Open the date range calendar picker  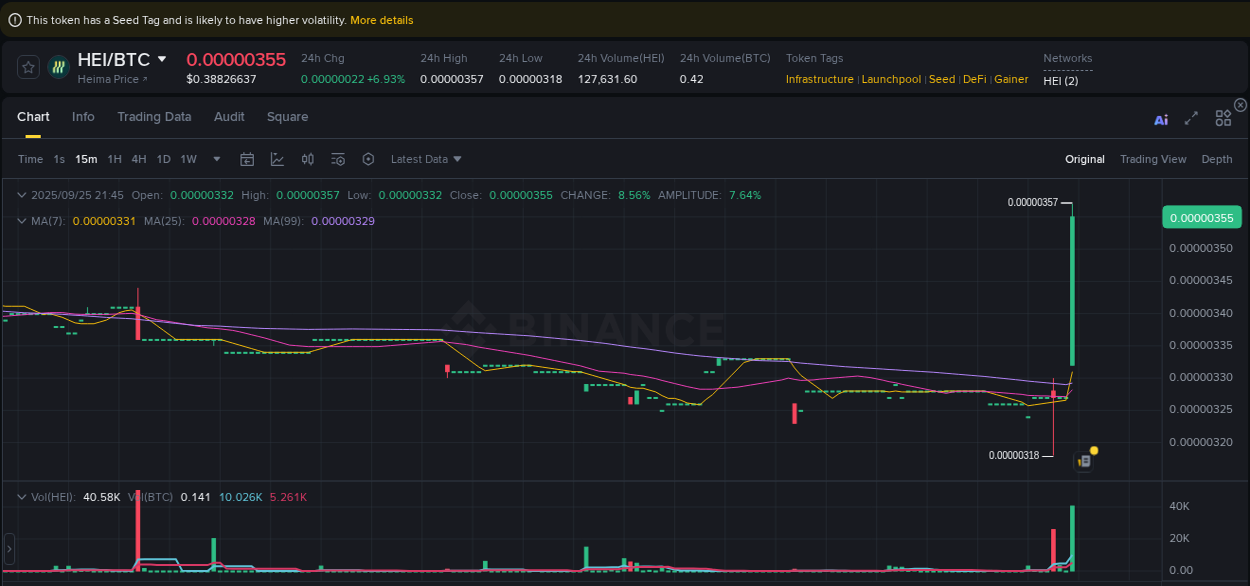[x=247, y=158]
